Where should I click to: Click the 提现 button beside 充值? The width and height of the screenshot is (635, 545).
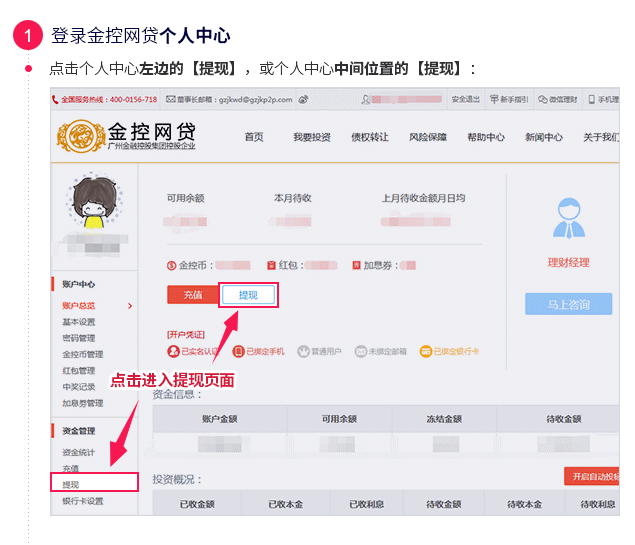coord(248,295)
